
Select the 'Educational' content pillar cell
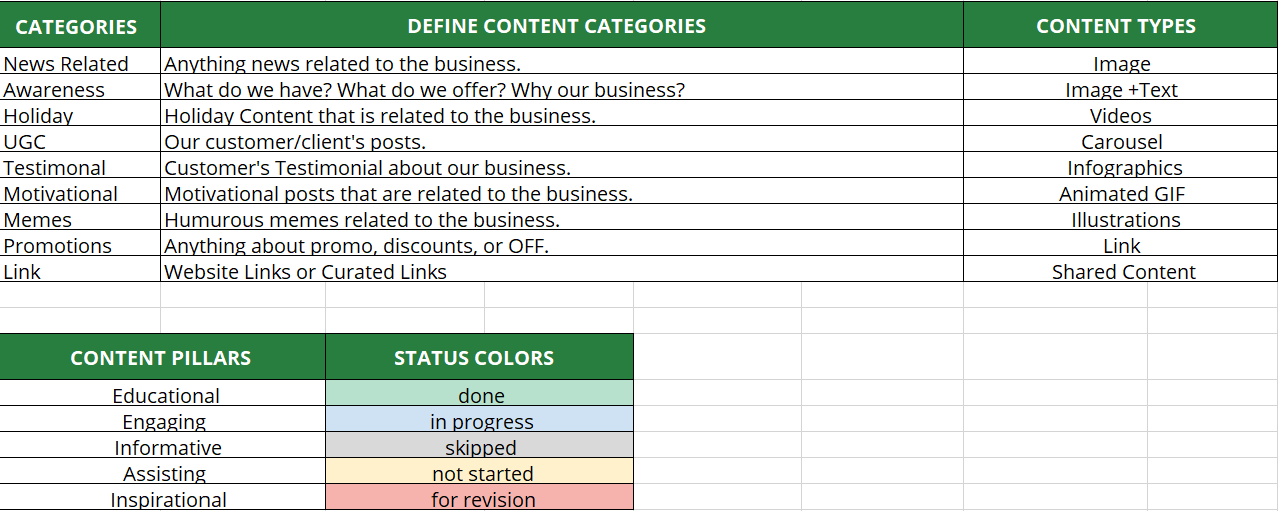[165, 394]
